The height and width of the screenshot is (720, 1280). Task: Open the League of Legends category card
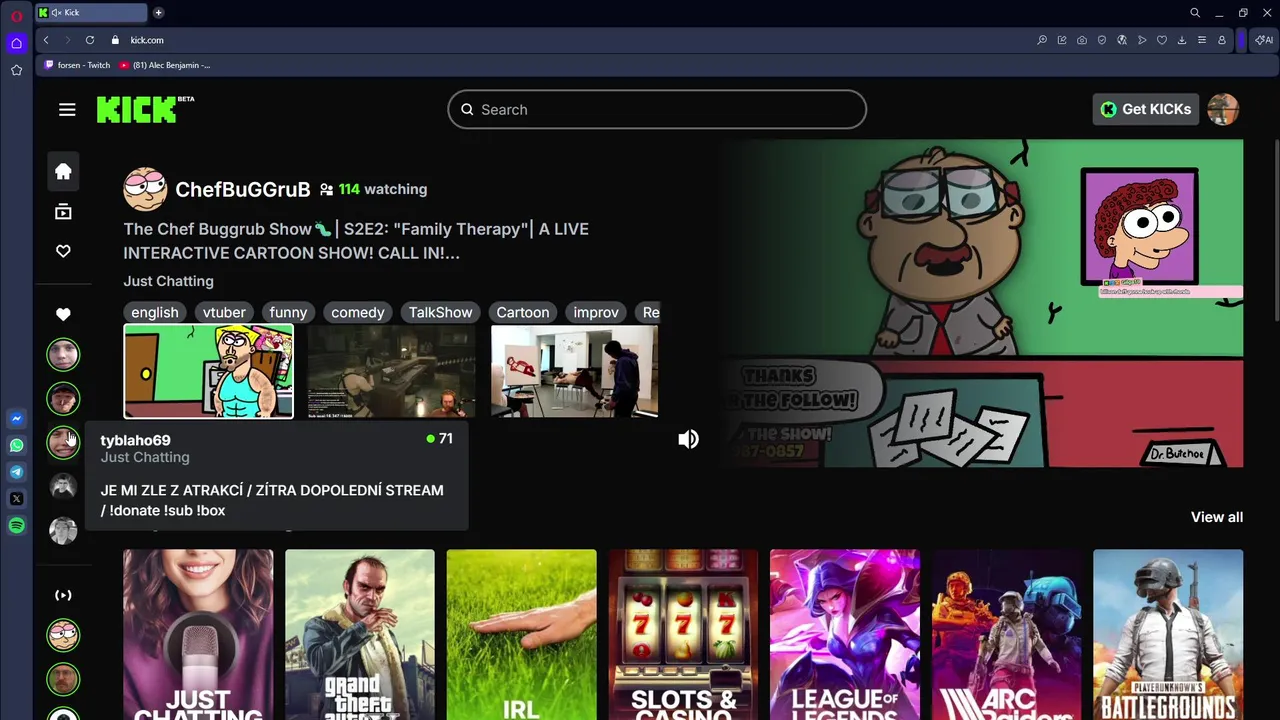coord(845,634)
